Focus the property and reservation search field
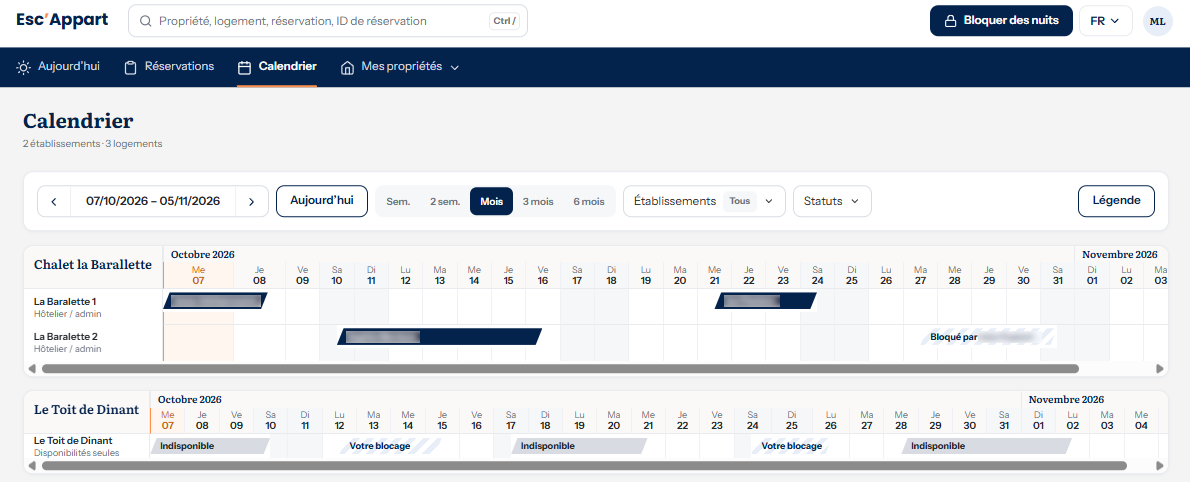The width and height of the screenshot is (1190, 482). pyautogui.click(x=328, y=21)
